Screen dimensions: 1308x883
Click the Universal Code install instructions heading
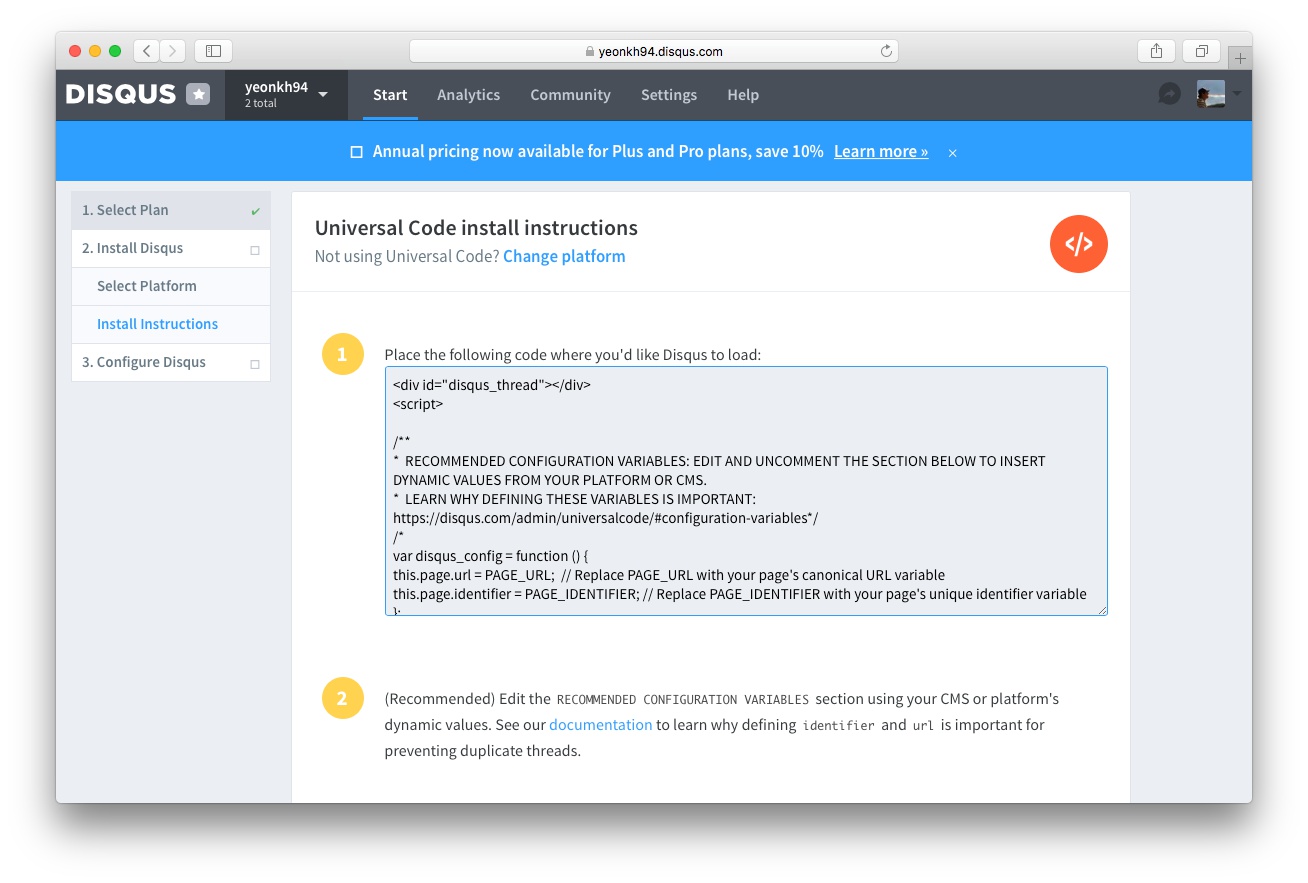476,228
